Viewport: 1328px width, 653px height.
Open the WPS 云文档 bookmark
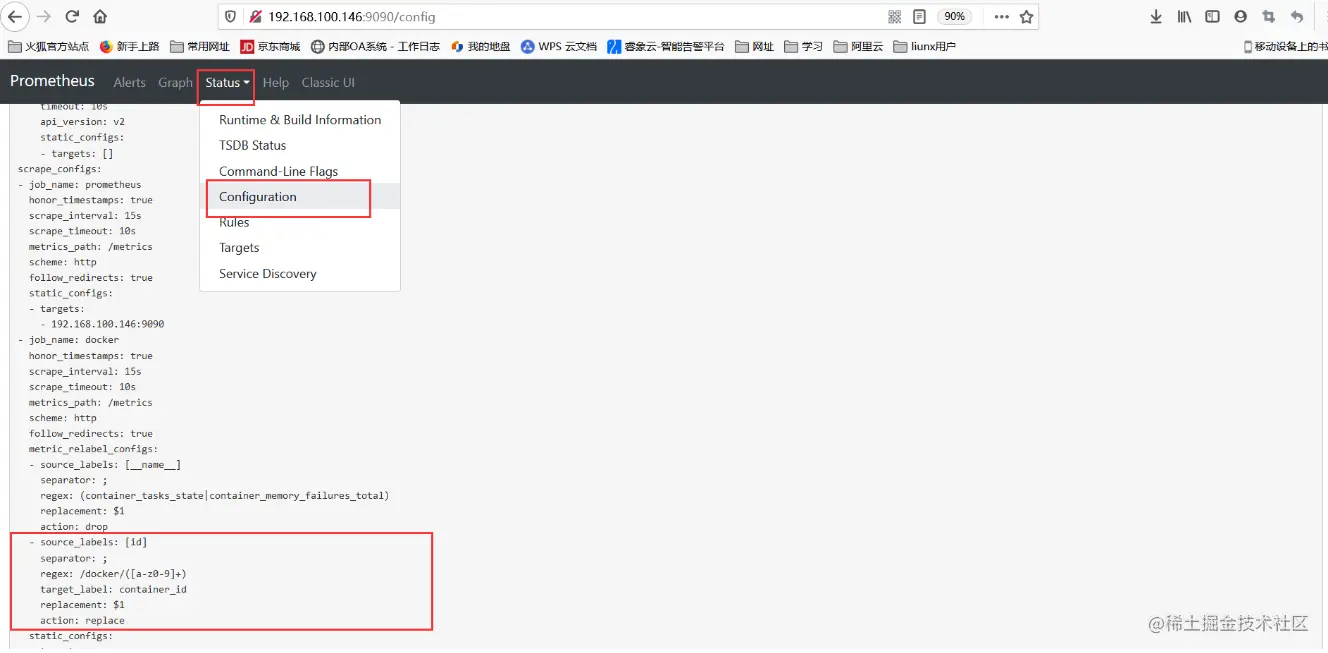(559, 46)
